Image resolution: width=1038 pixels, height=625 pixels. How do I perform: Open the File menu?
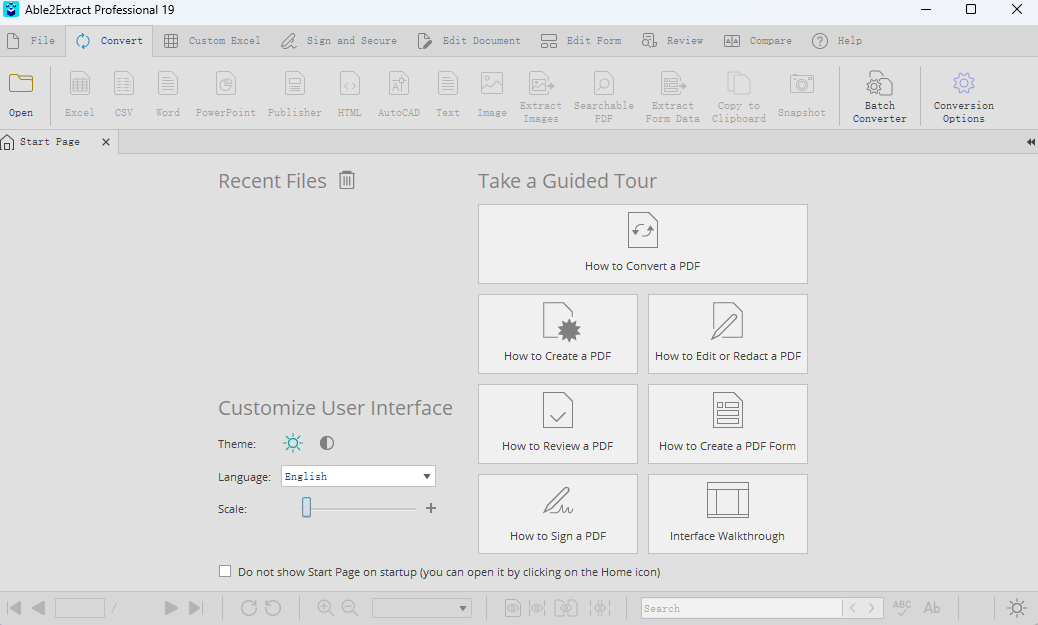point(31,41)
